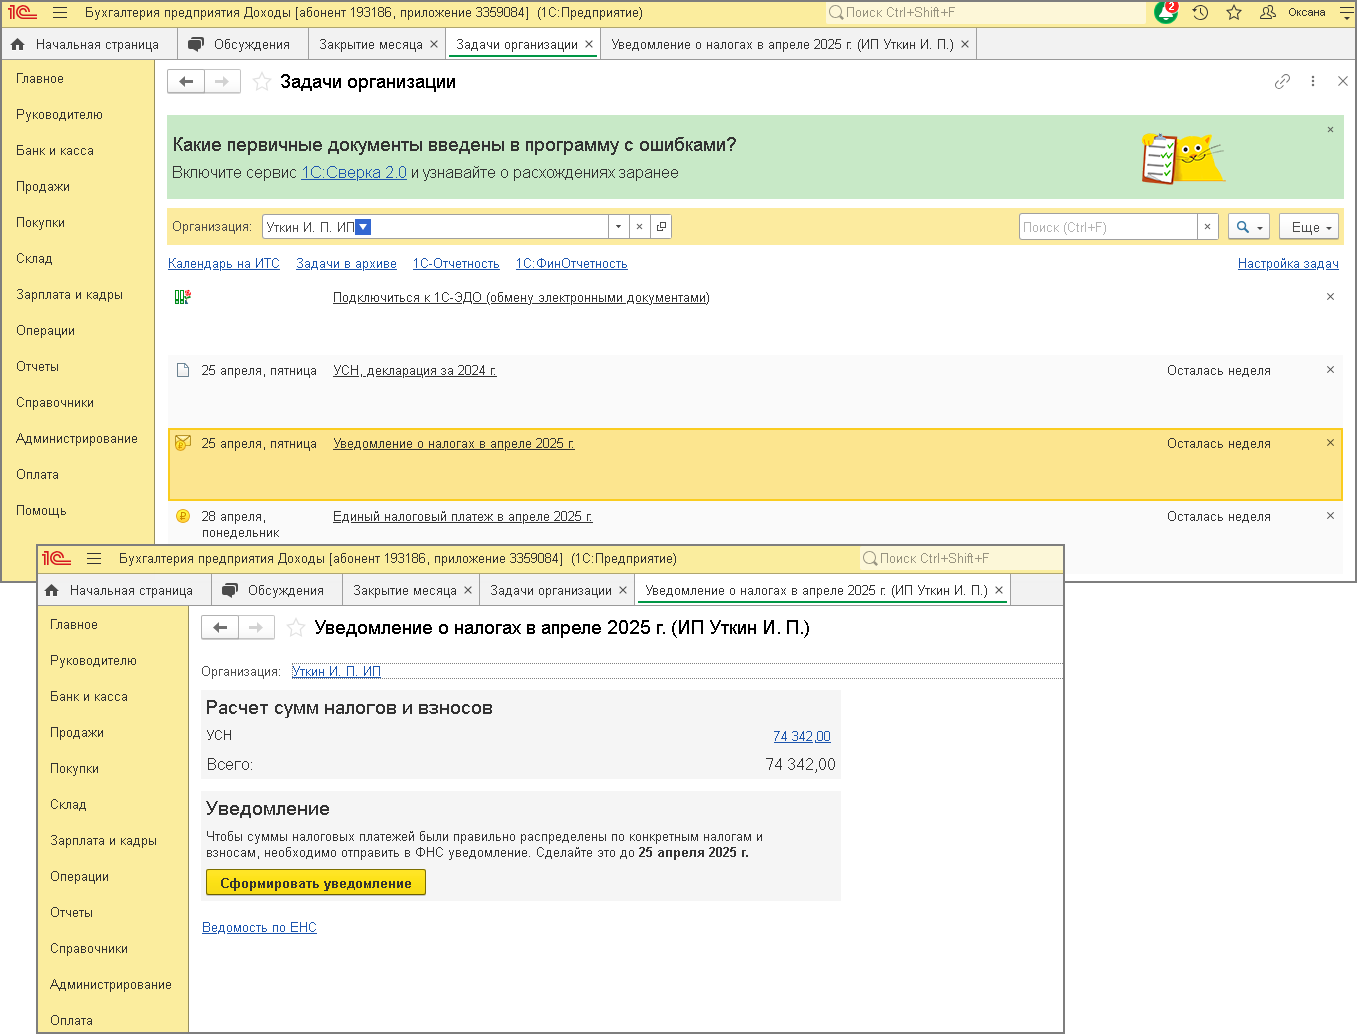The width and height of the screenshot is (1357, 1036).
Task: Open notifications bell icon with badge
Action: [x=1166, y=12]
